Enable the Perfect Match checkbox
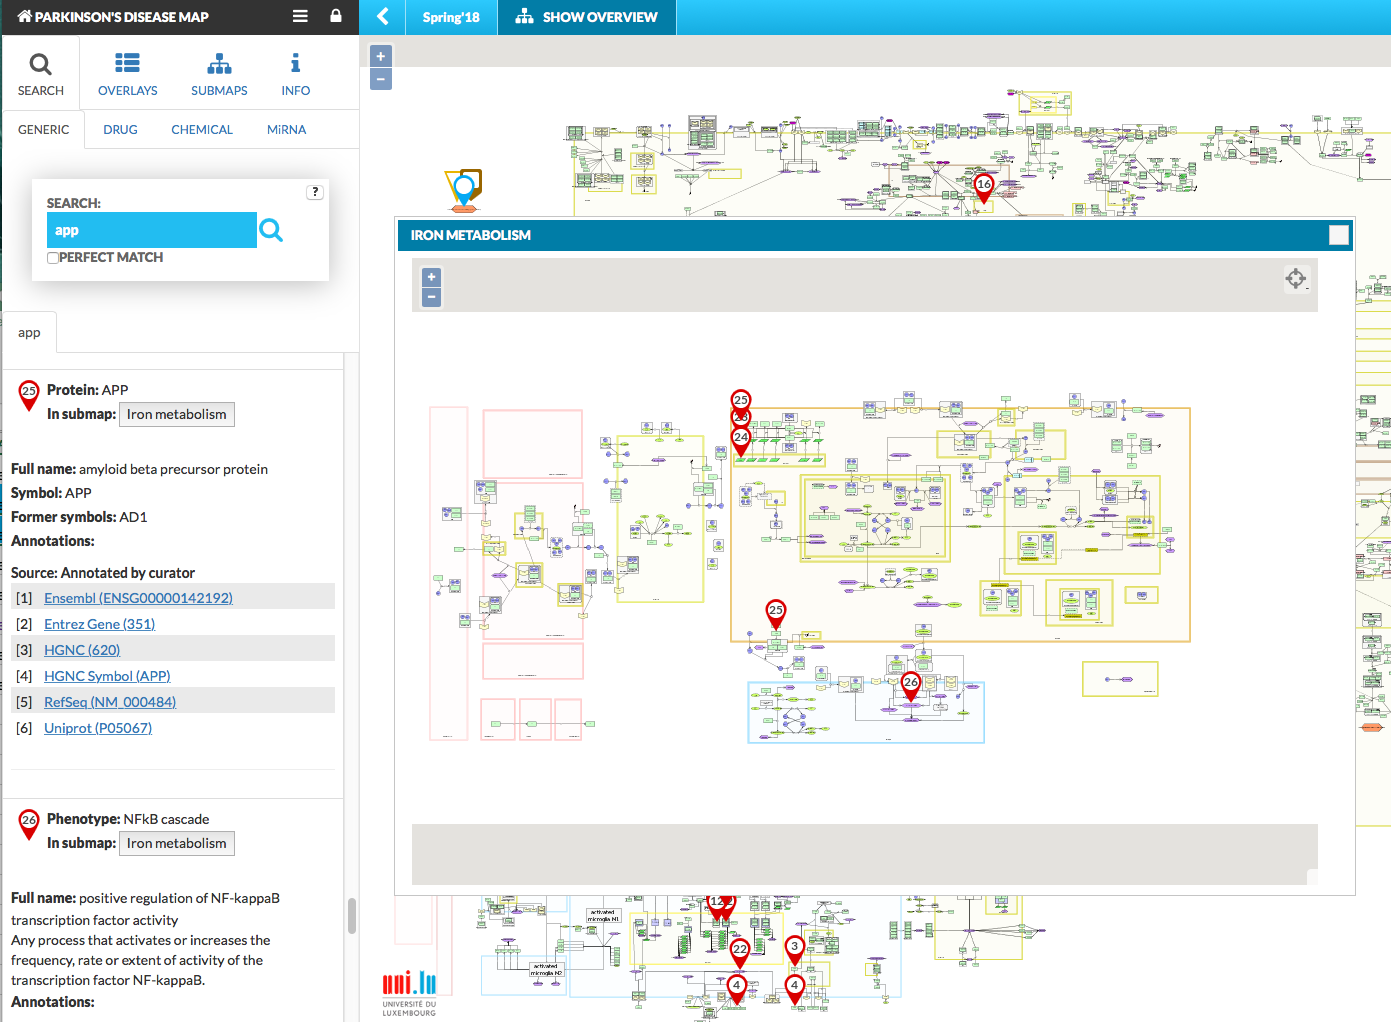This screenshot has width=1391, height=1022. tap(53, 258)
